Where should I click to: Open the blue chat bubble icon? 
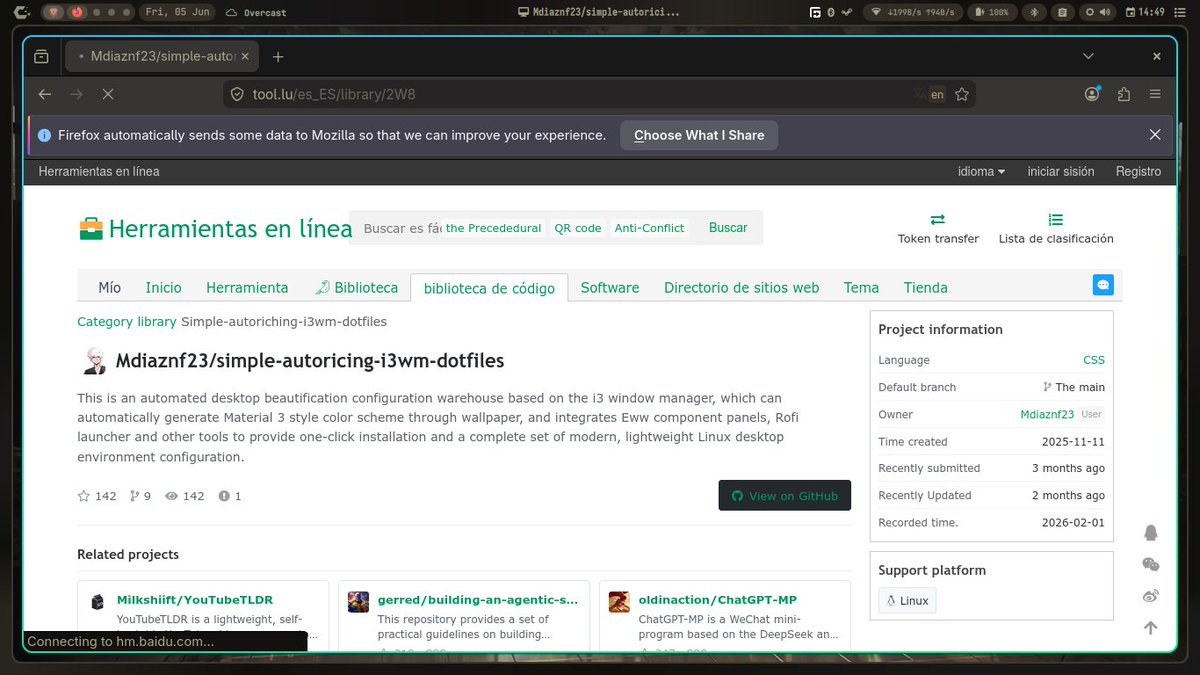click(x=1103, y=285)
